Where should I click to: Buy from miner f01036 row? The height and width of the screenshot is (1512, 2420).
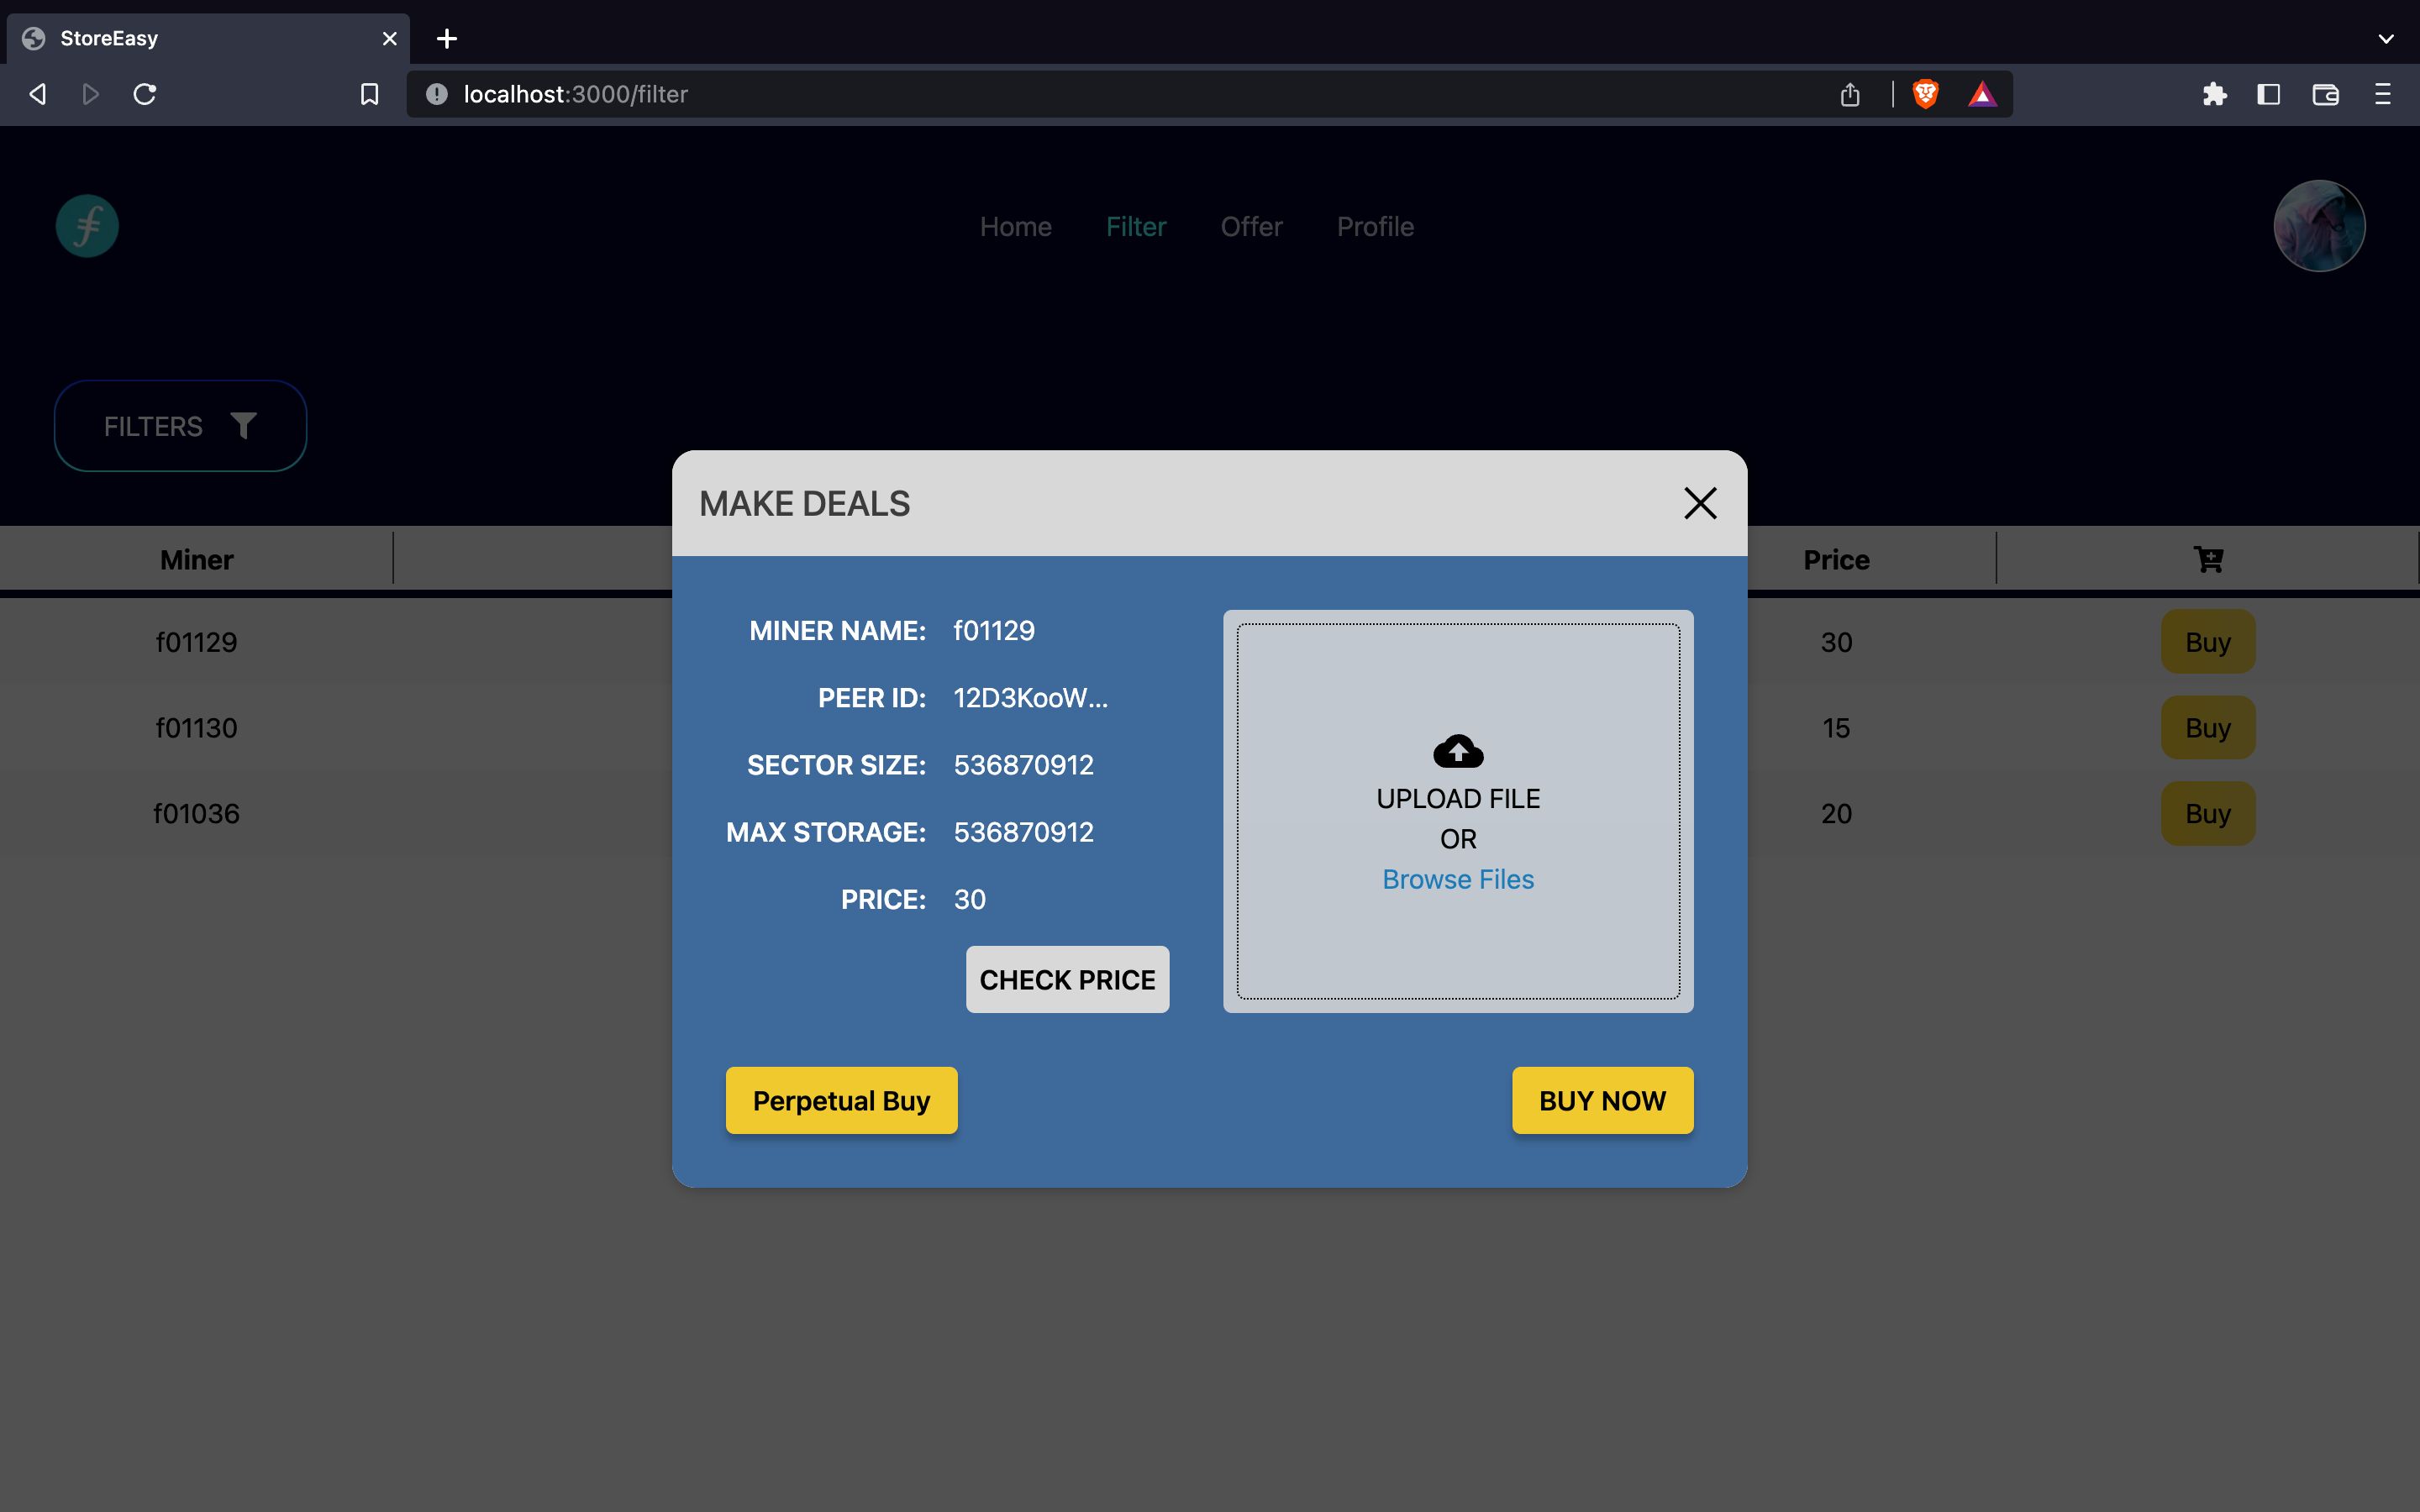tap(2208, 814)
